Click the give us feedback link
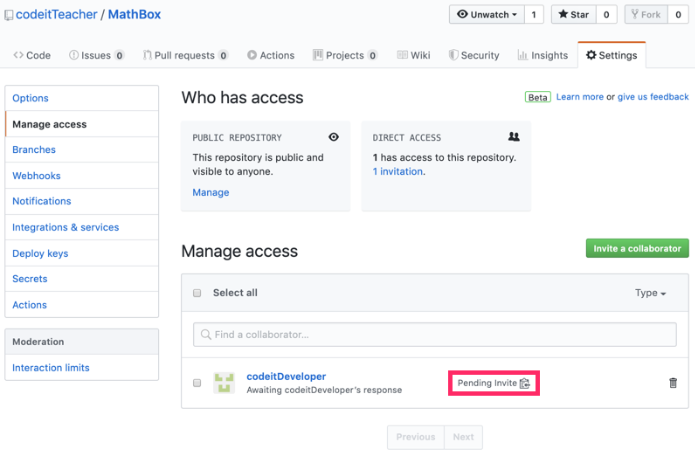The height and width of the screenshot is (455, 695). (x=653, y=97)
